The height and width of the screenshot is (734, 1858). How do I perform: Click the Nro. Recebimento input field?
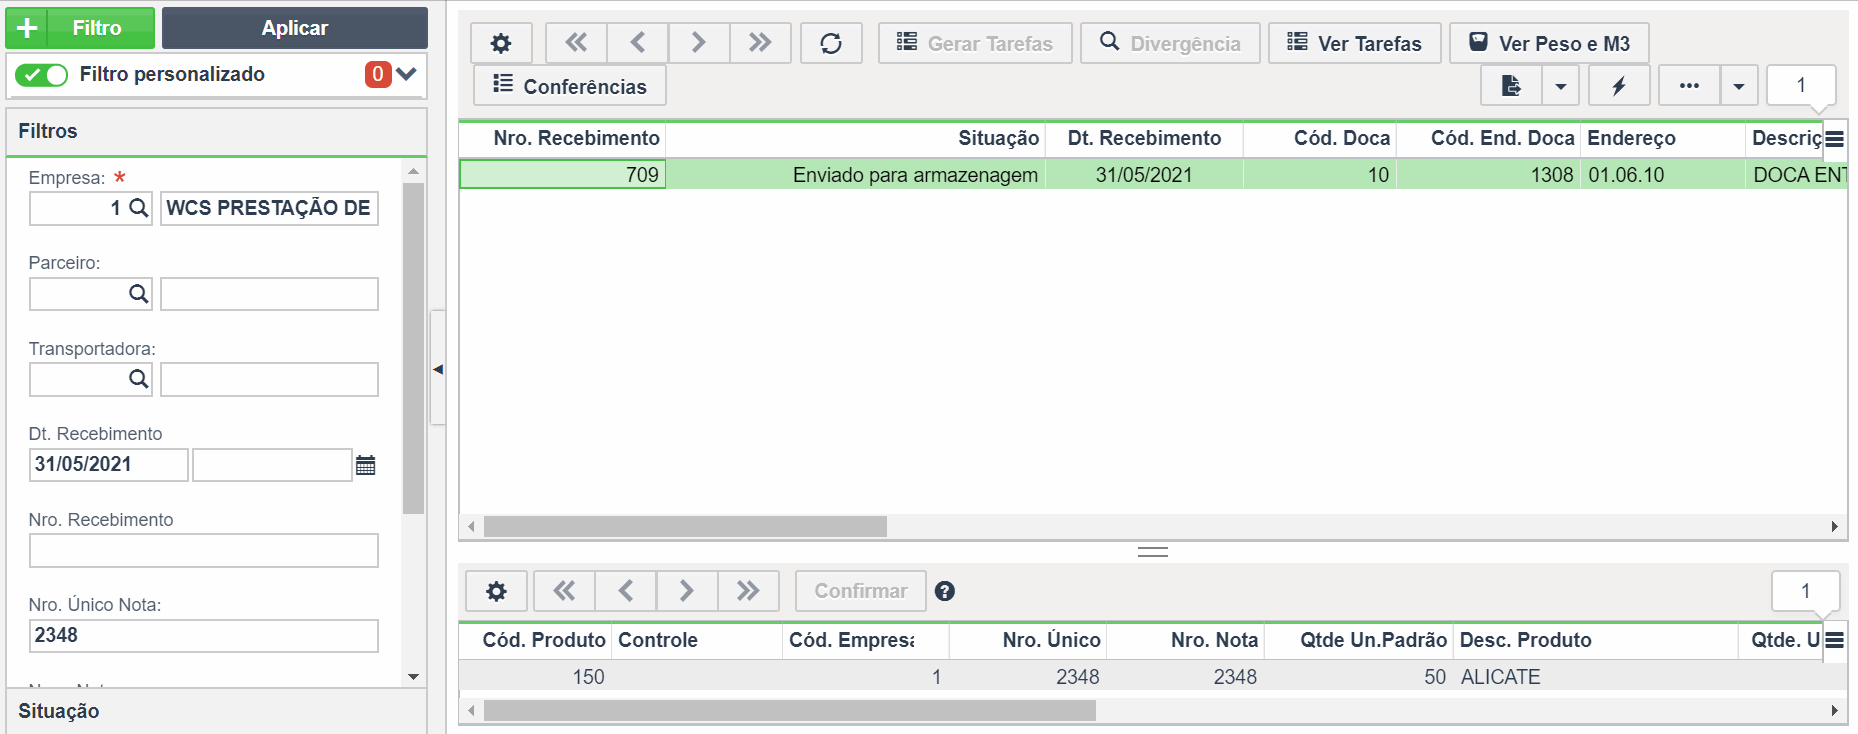pos(204,550)
